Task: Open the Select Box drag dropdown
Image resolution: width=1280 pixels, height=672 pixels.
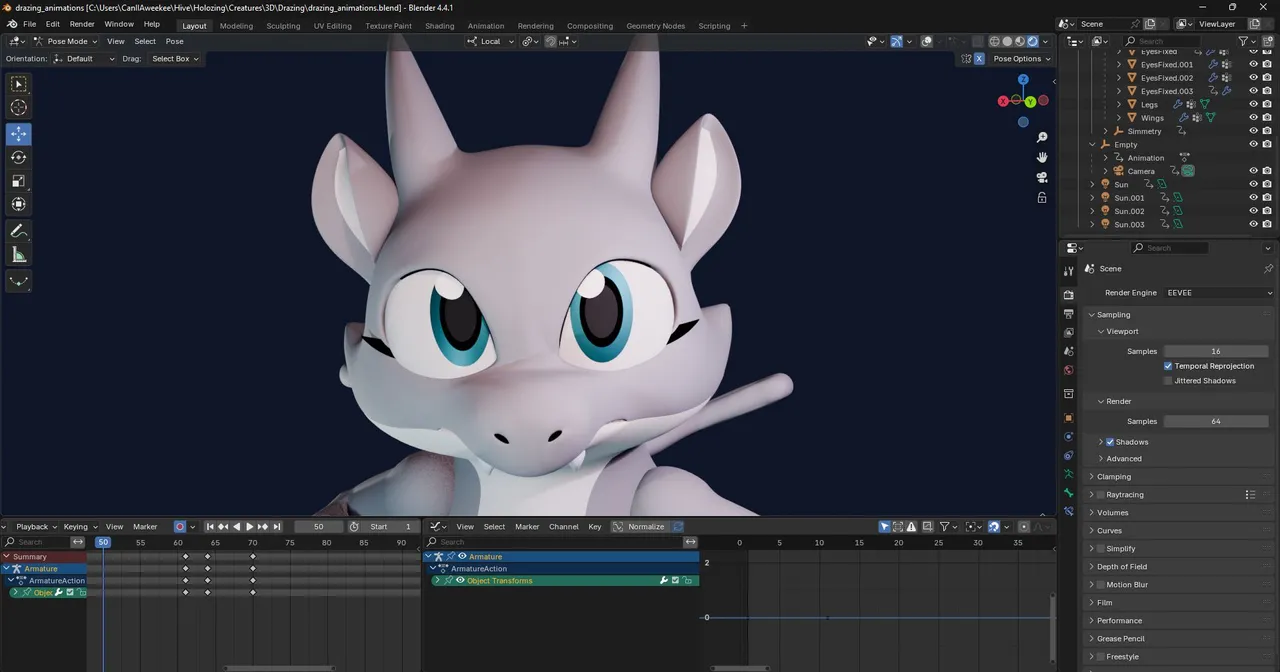Action: [175, 59]
